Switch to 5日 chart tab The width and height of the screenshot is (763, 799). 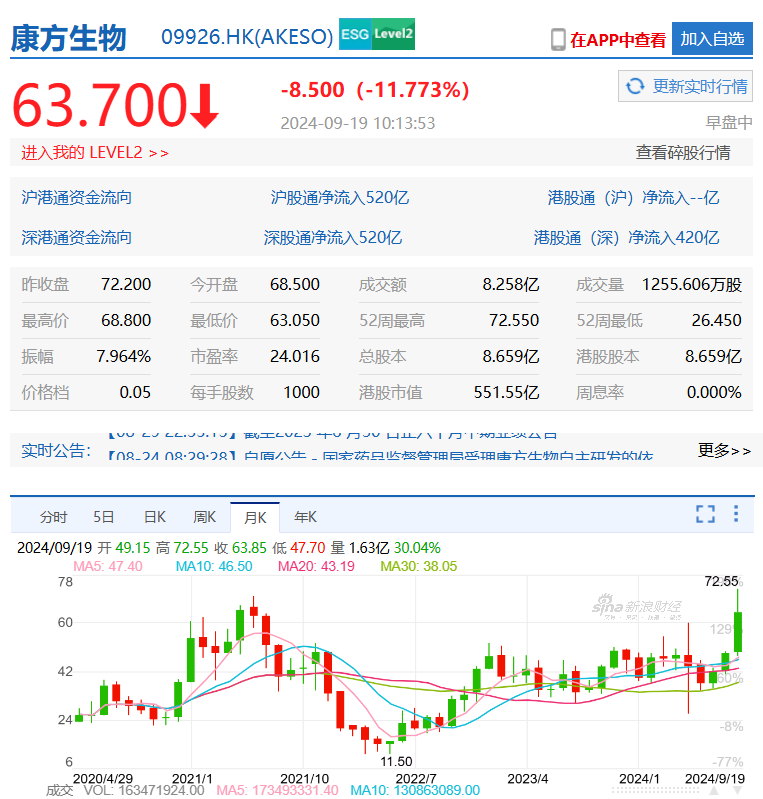(103, 517)
